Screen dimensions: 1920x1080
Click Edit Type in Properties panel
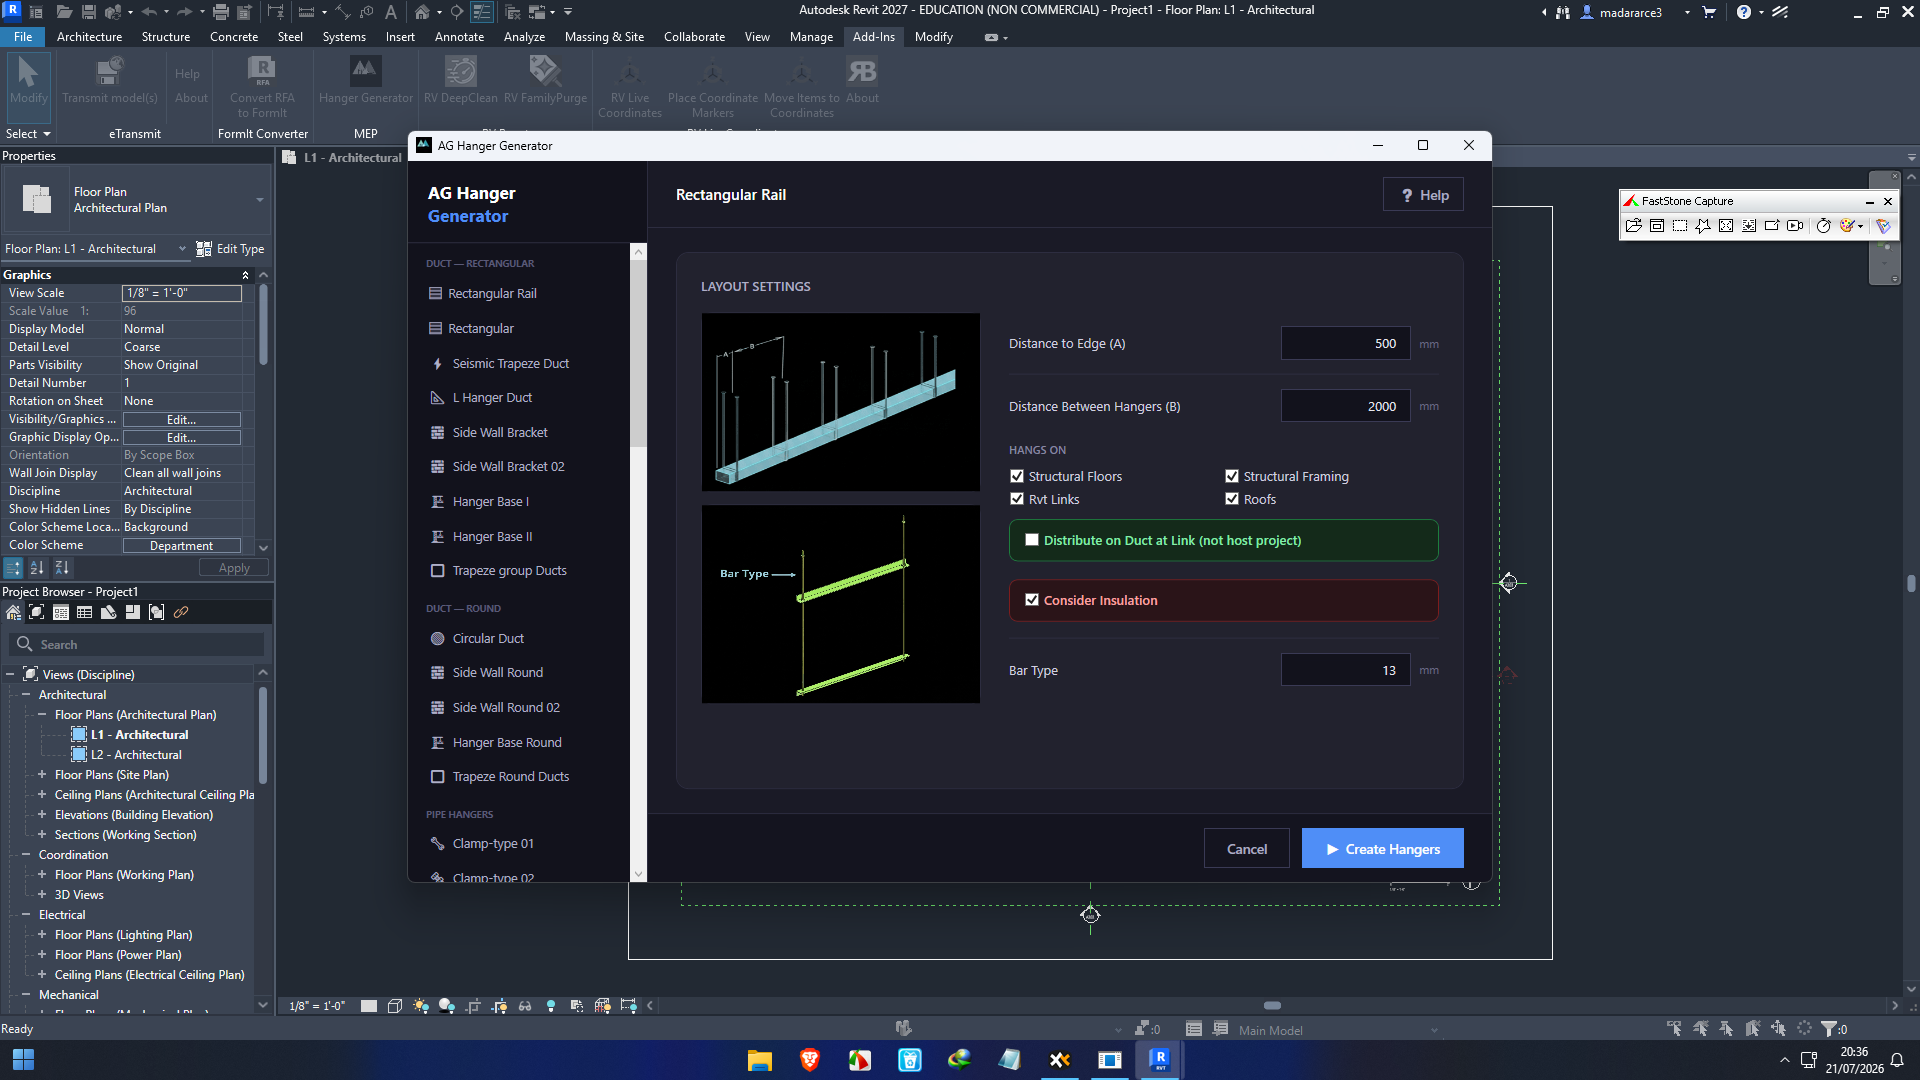231,249
